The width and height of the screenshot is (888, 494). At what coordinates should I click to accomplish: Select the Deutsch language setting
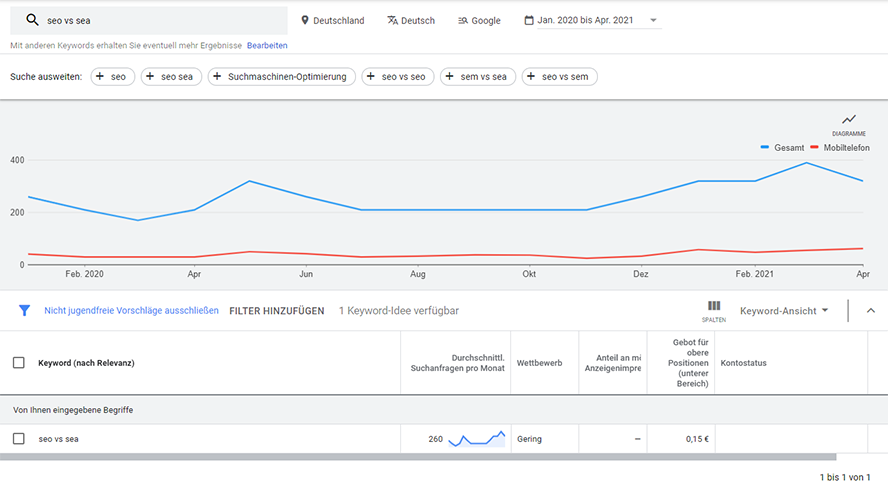pos(411,20)
